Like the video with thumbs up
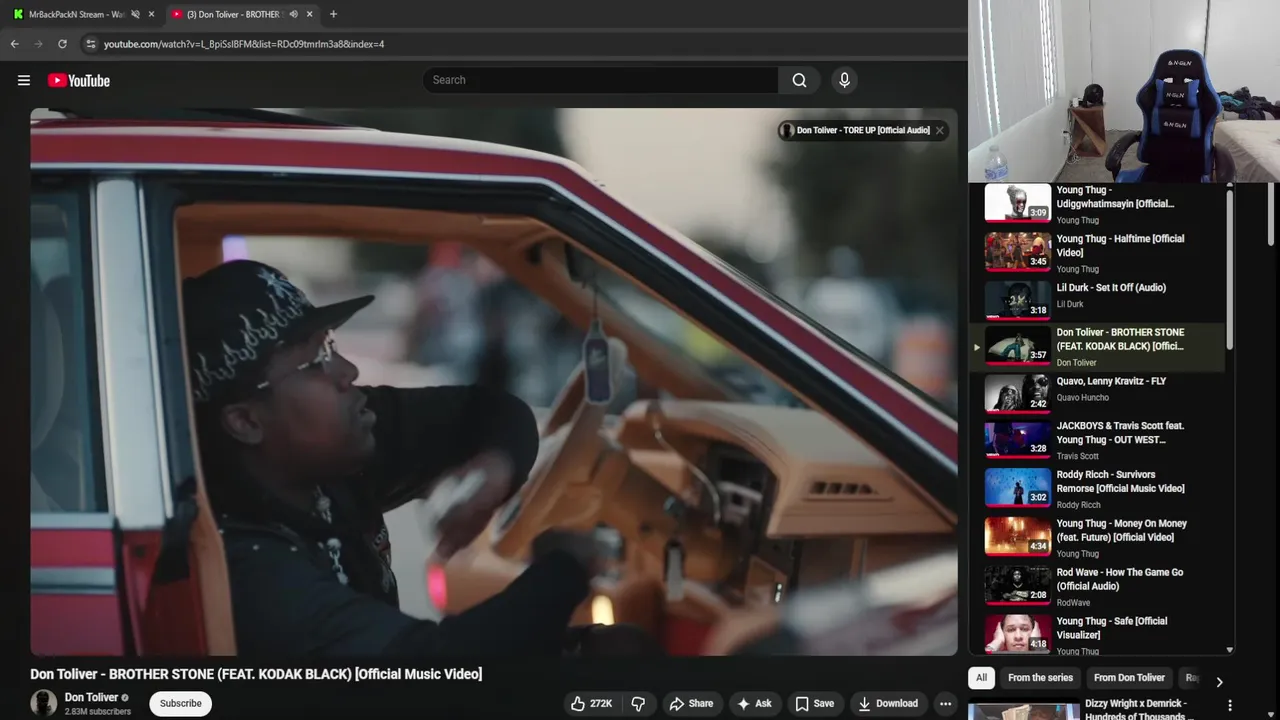The width and height of the screenshot is (1280, 720). pos(591,704)
